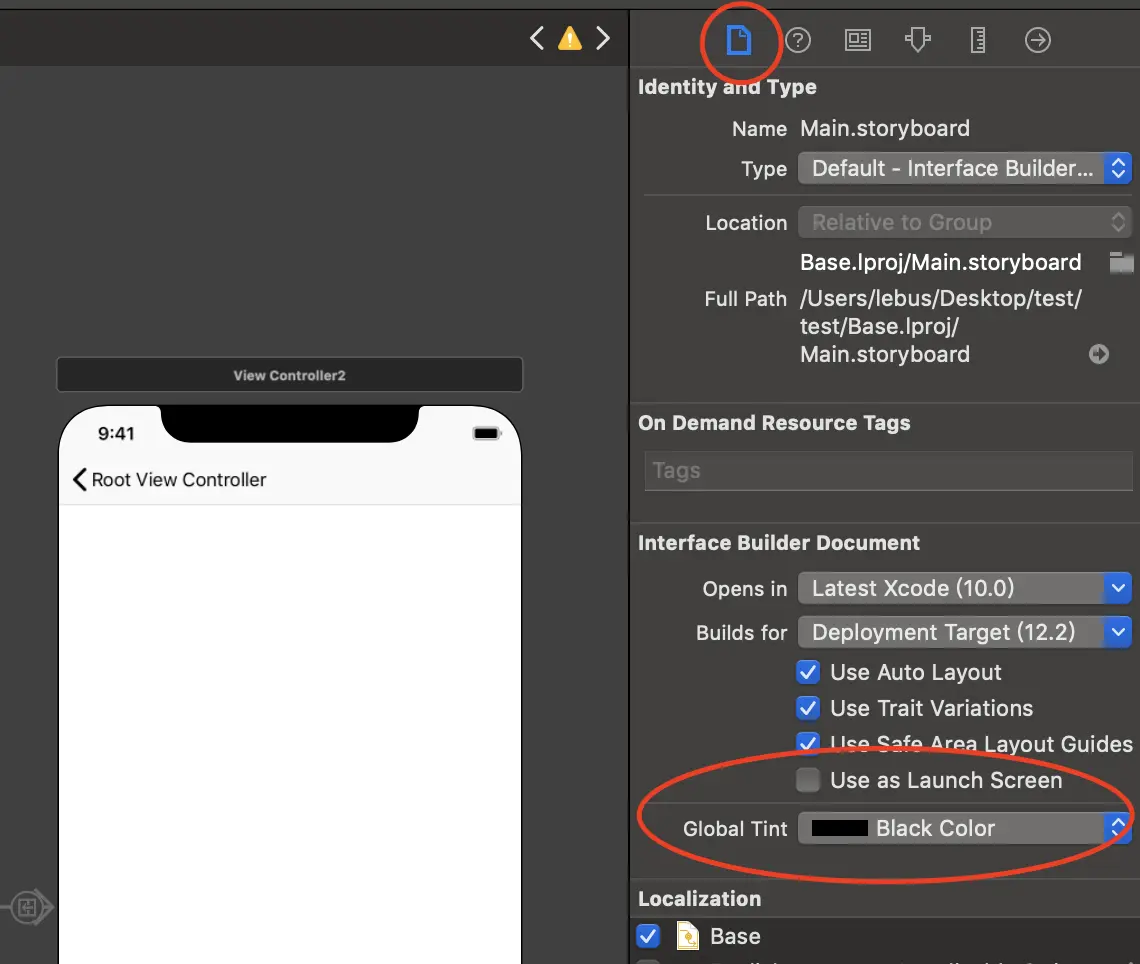Open Builds for Deployment Target dropdown

click(965, 632)
